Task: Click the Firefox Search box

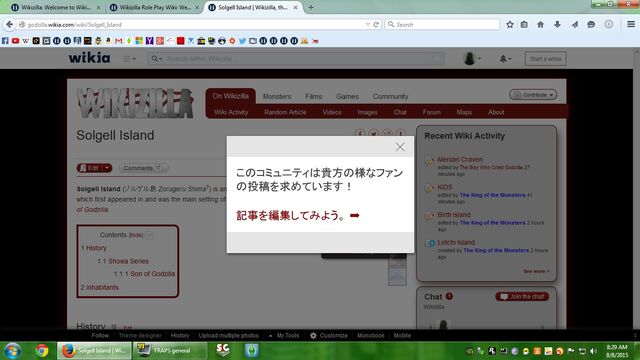Action: click(x=442, y=24)
